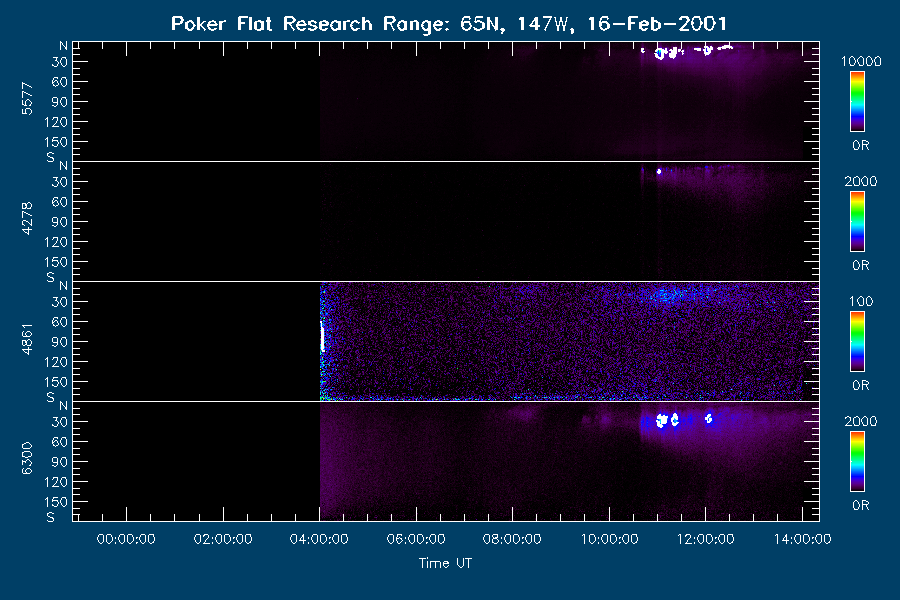The width and height of the screenshot is (900, 600).
Task: Click the 60 tick label of the 4278 panel
Action: pos(60,202)
